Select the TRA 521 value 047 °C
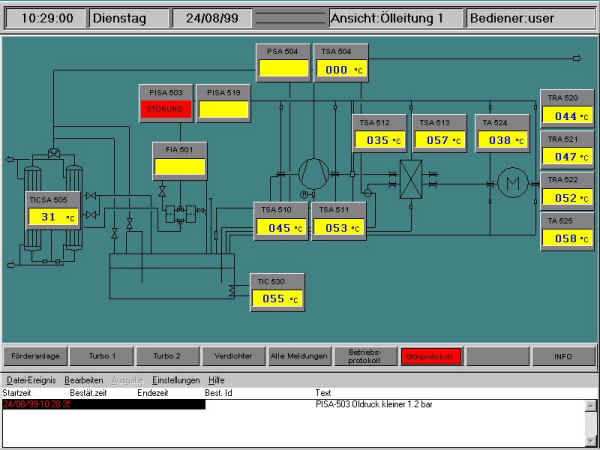Screen dimensions: 600x450 tap(567, 157)
